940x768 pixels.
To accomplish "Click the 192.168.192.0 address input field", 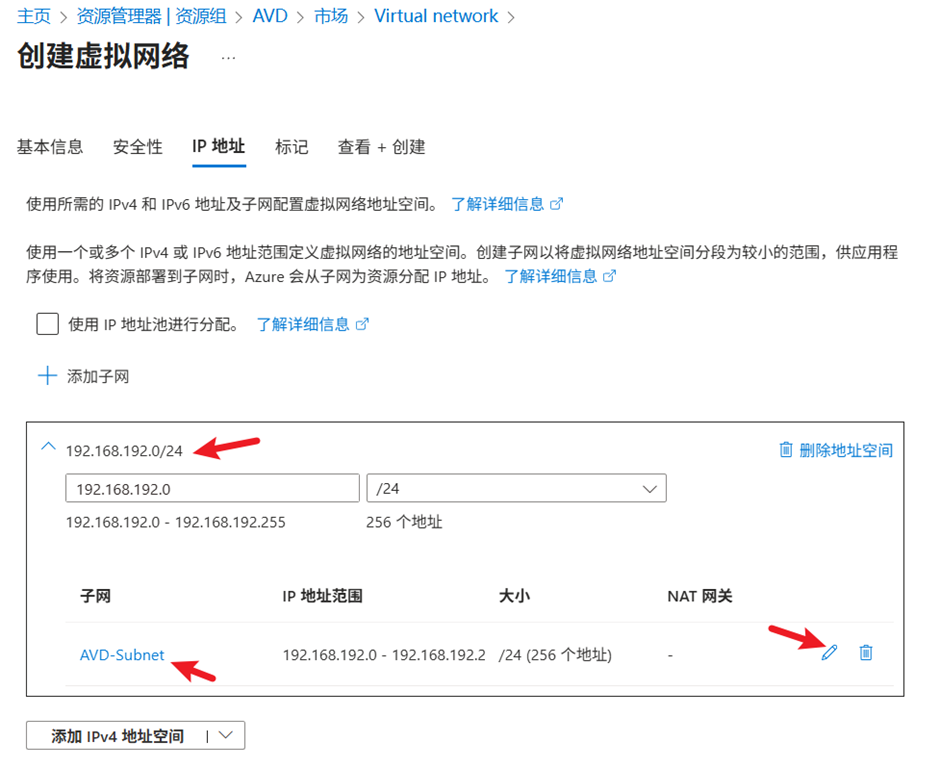I will 211,488.
